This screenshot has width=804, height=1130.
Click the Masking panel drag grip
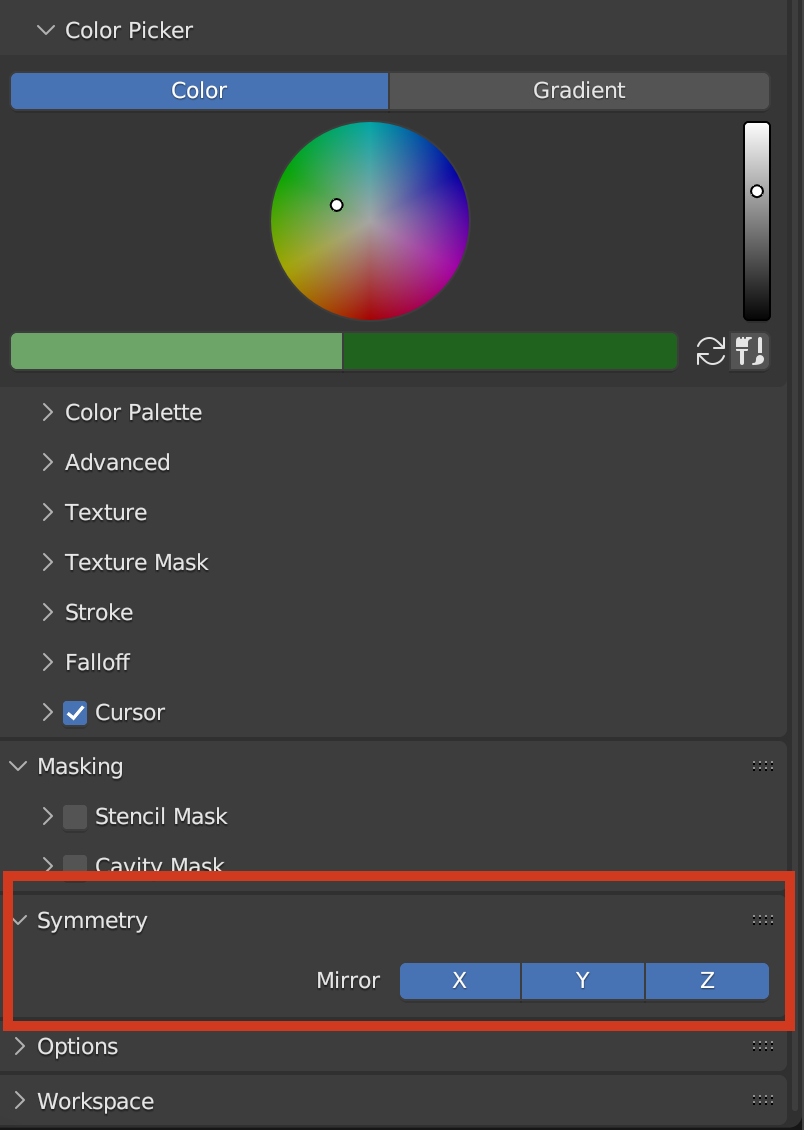(762, 766)
